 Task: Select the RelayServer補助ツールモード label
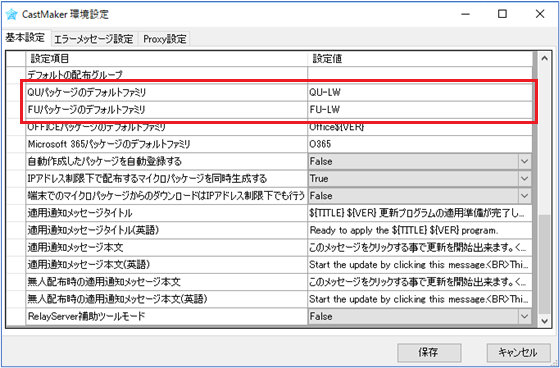86,316
